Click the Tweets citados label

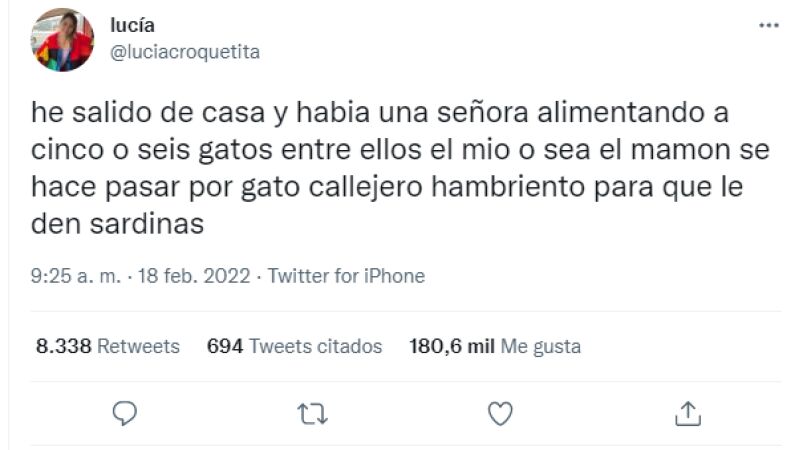315,347
